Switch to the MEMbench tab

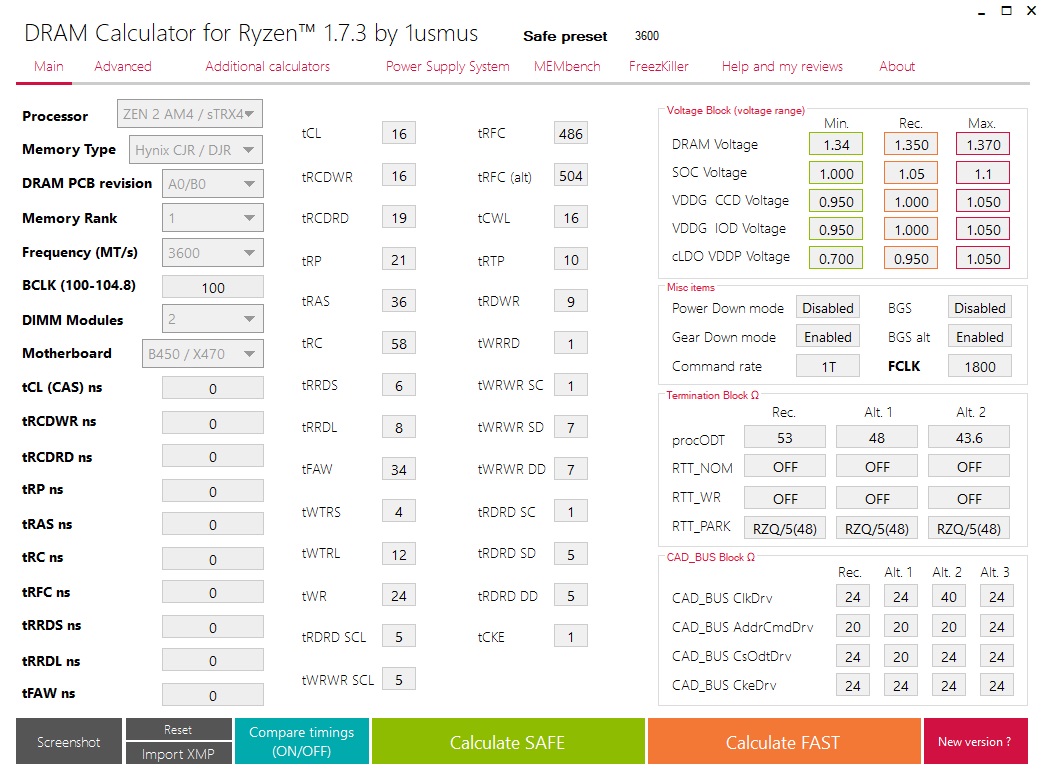(567, 66)
